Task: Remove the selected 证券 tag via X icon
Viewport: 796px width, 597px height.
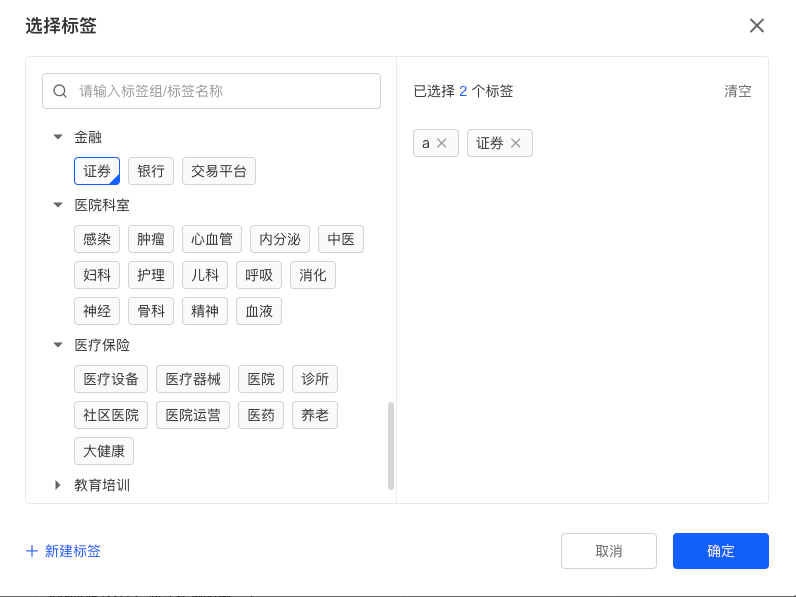Action: pyautogui.click(x=516, y=143)
